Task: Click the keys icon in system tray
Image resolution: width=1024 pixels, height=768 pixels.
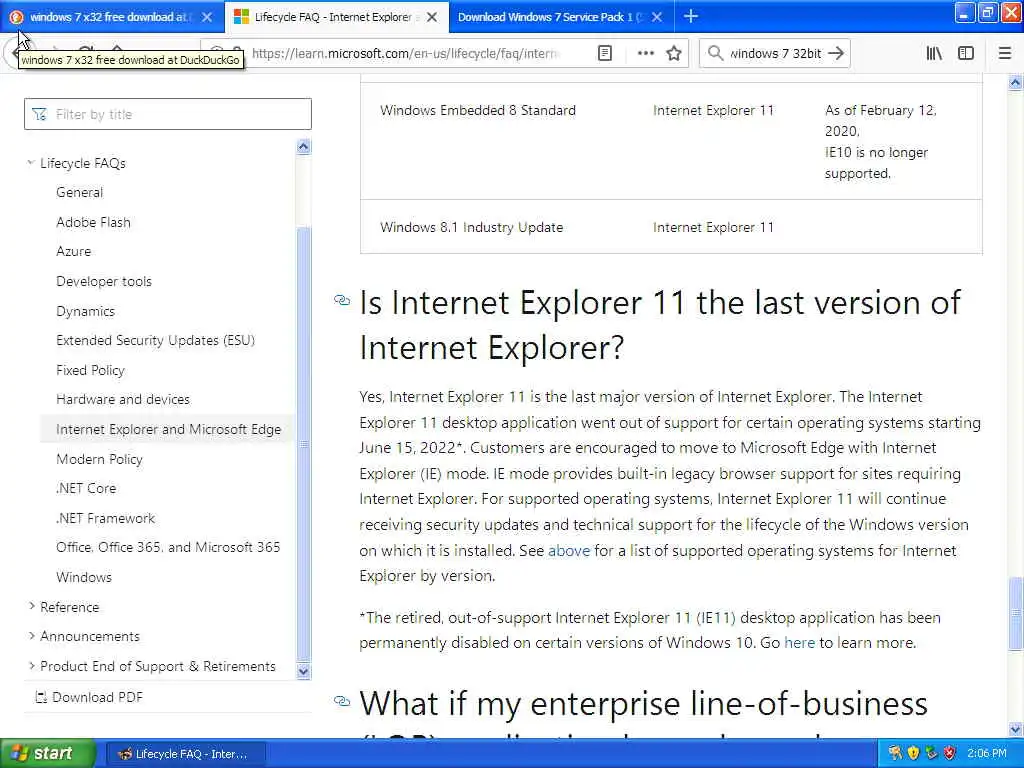Action: point(895,754)
